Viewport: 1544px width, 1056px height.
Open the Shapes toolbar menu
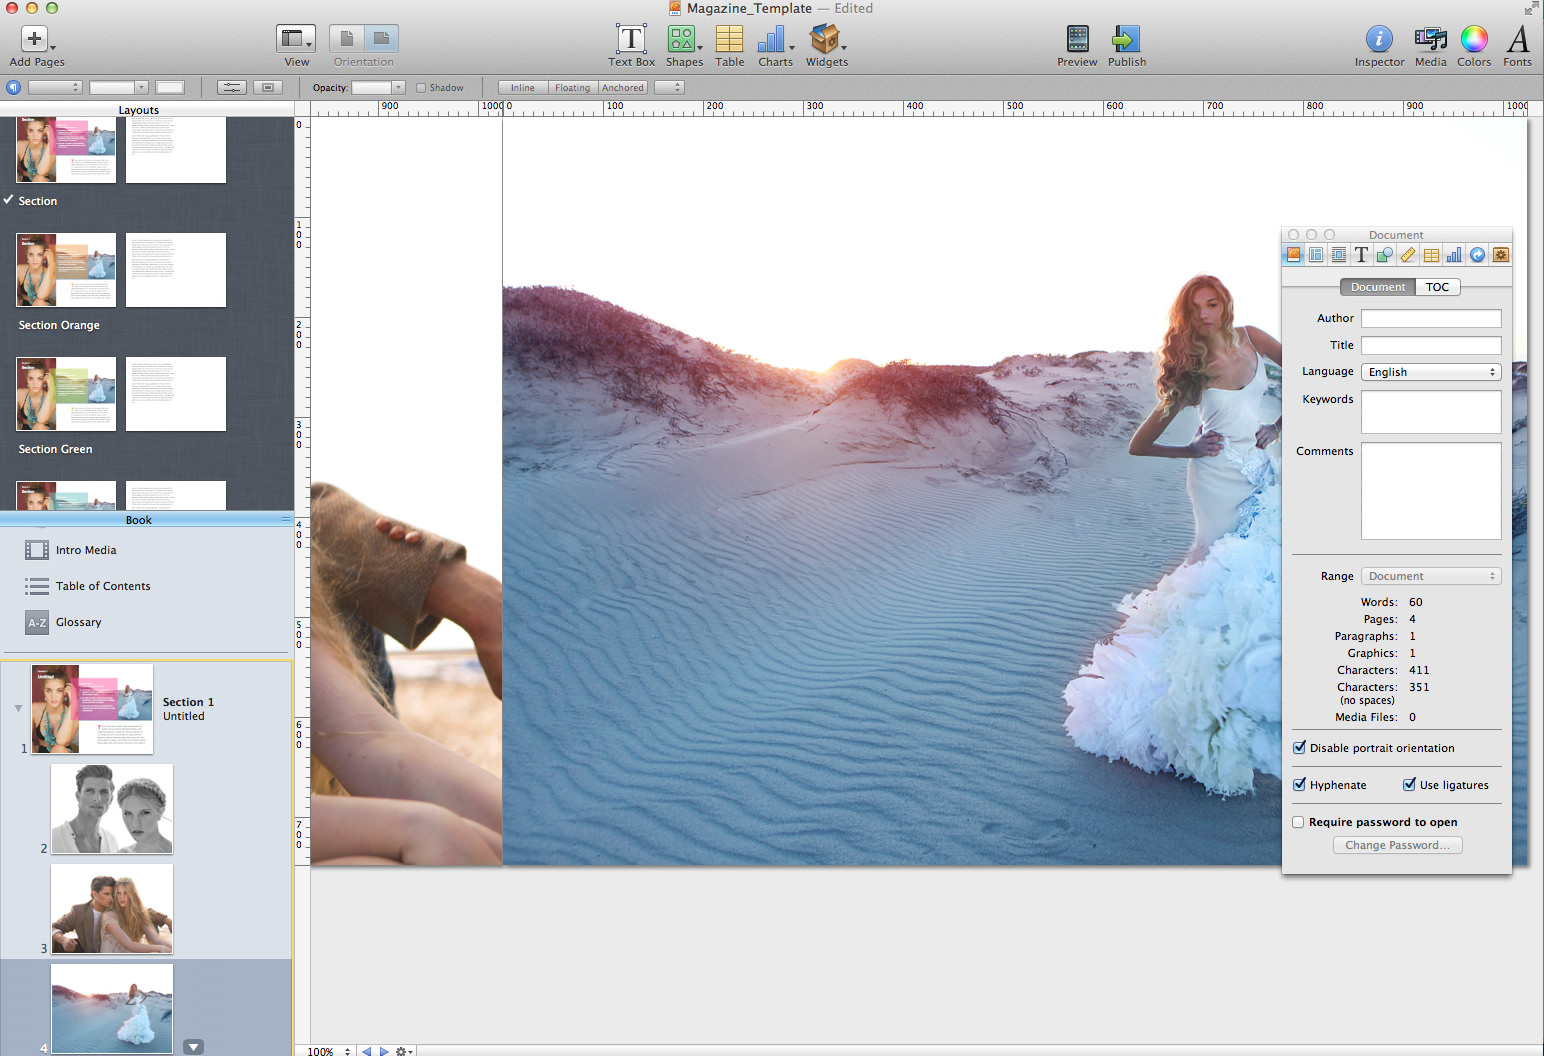[x=684, y=39]
